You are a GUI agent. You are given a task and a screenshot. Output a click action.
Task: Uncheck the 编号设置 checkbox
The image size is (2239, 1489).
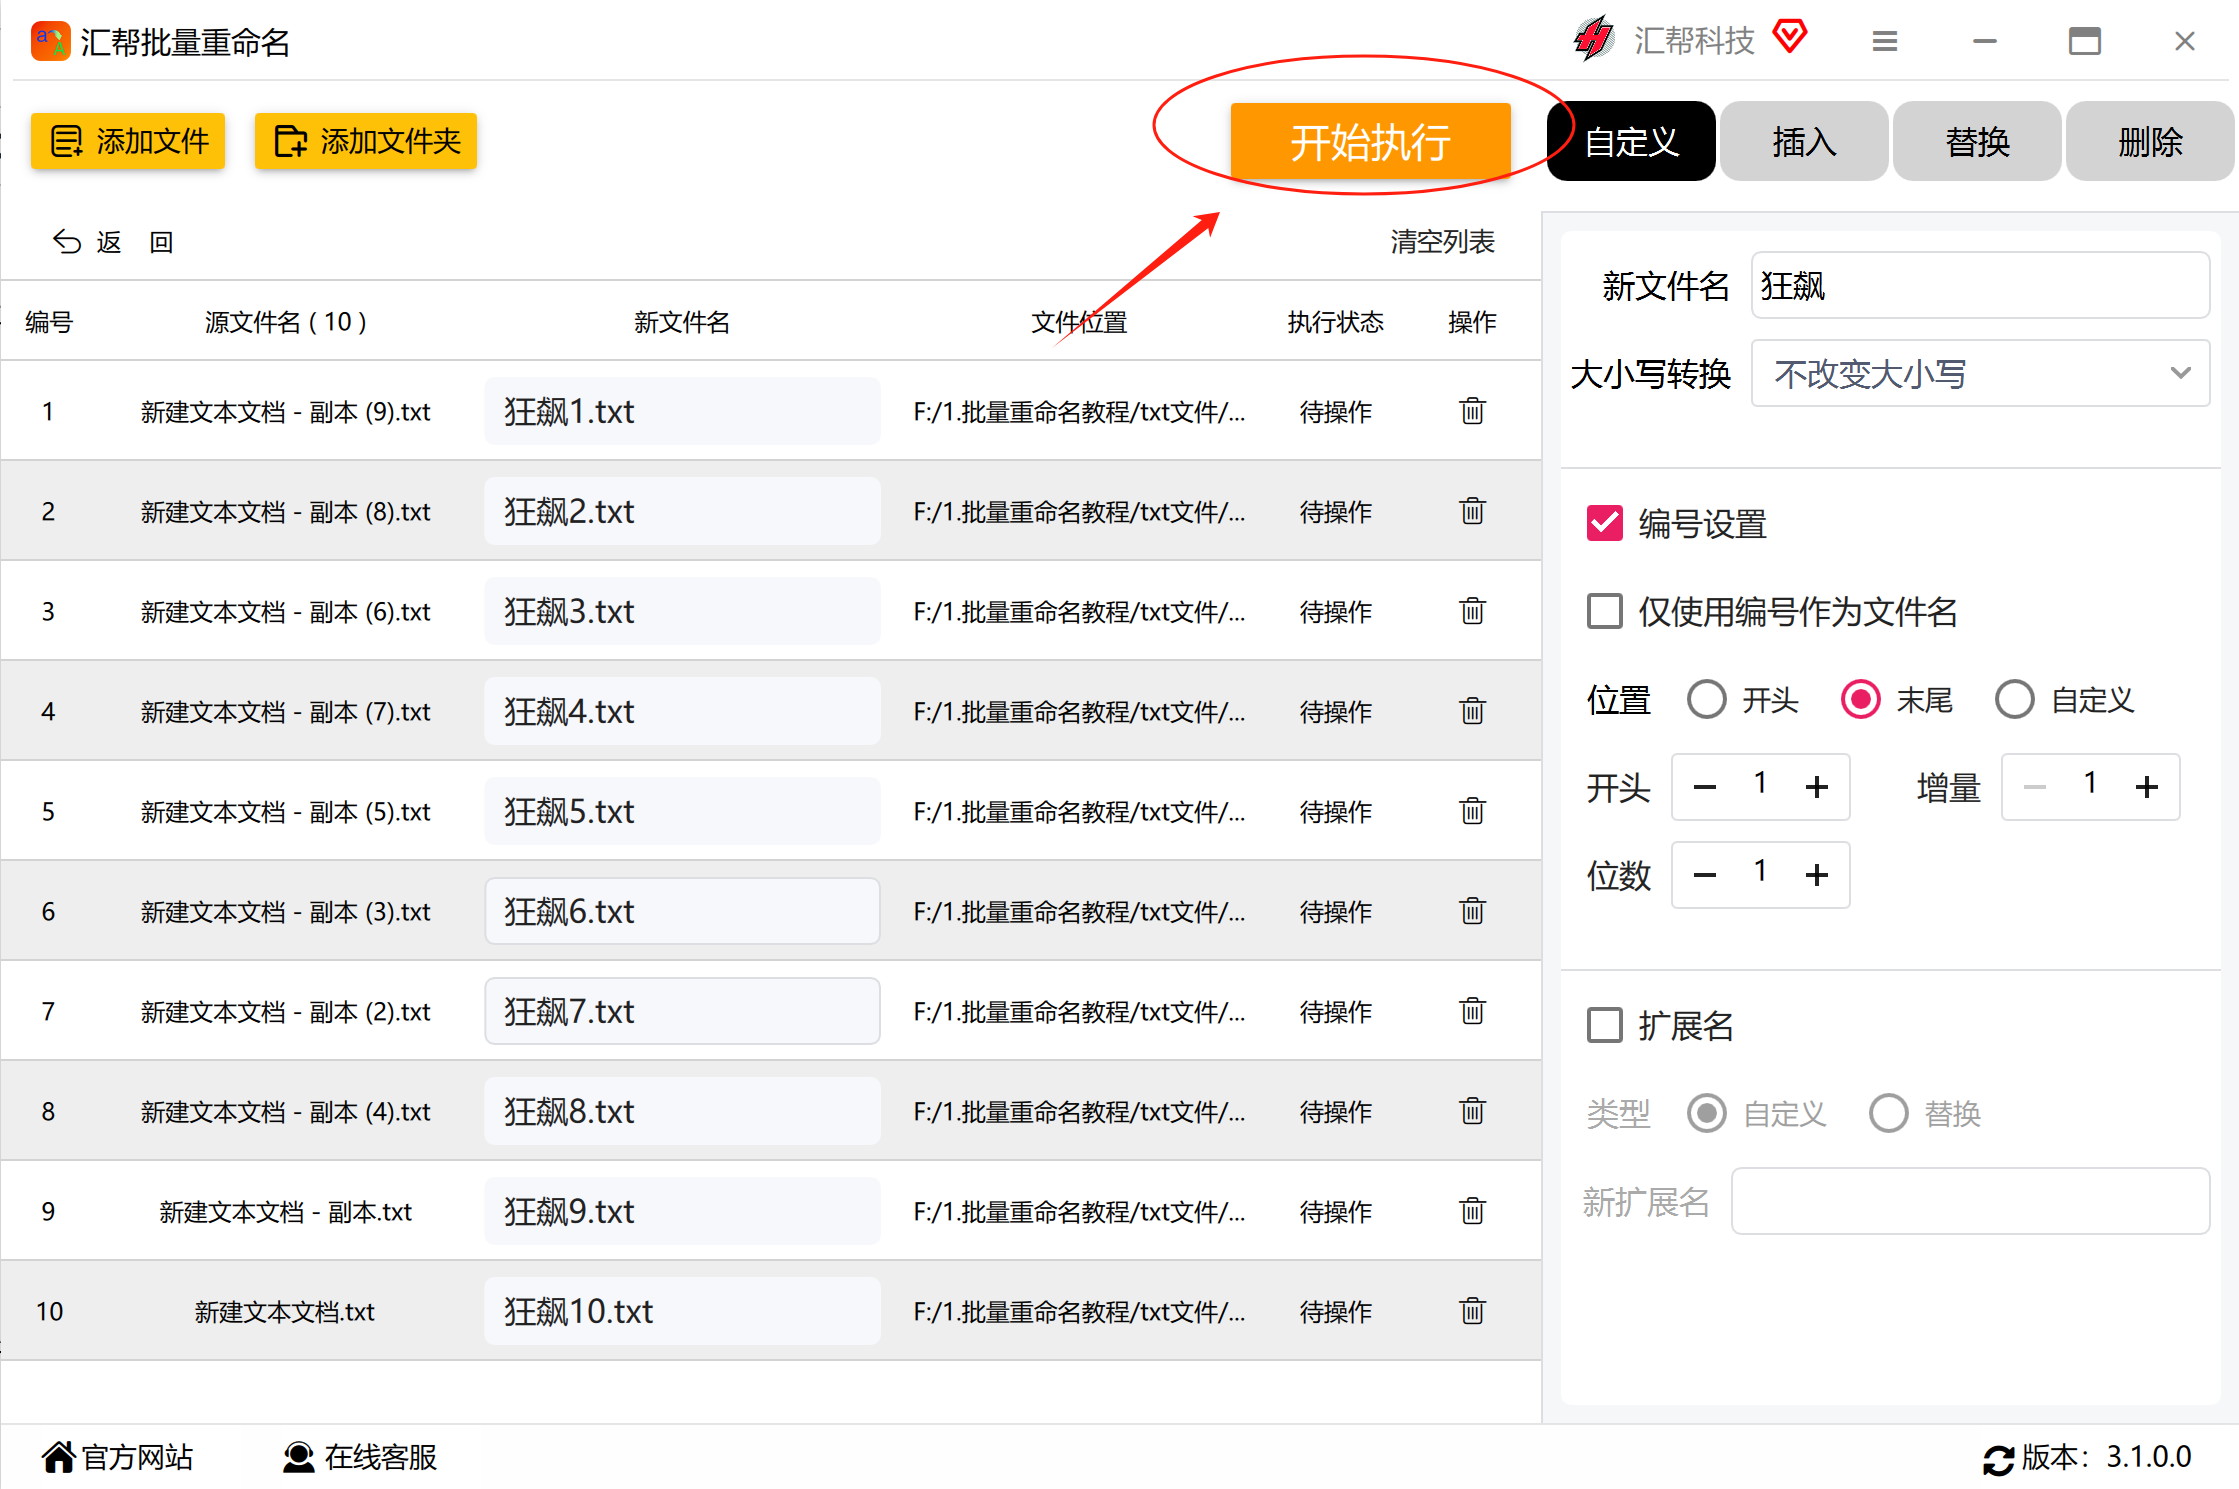pos(1604,523)
